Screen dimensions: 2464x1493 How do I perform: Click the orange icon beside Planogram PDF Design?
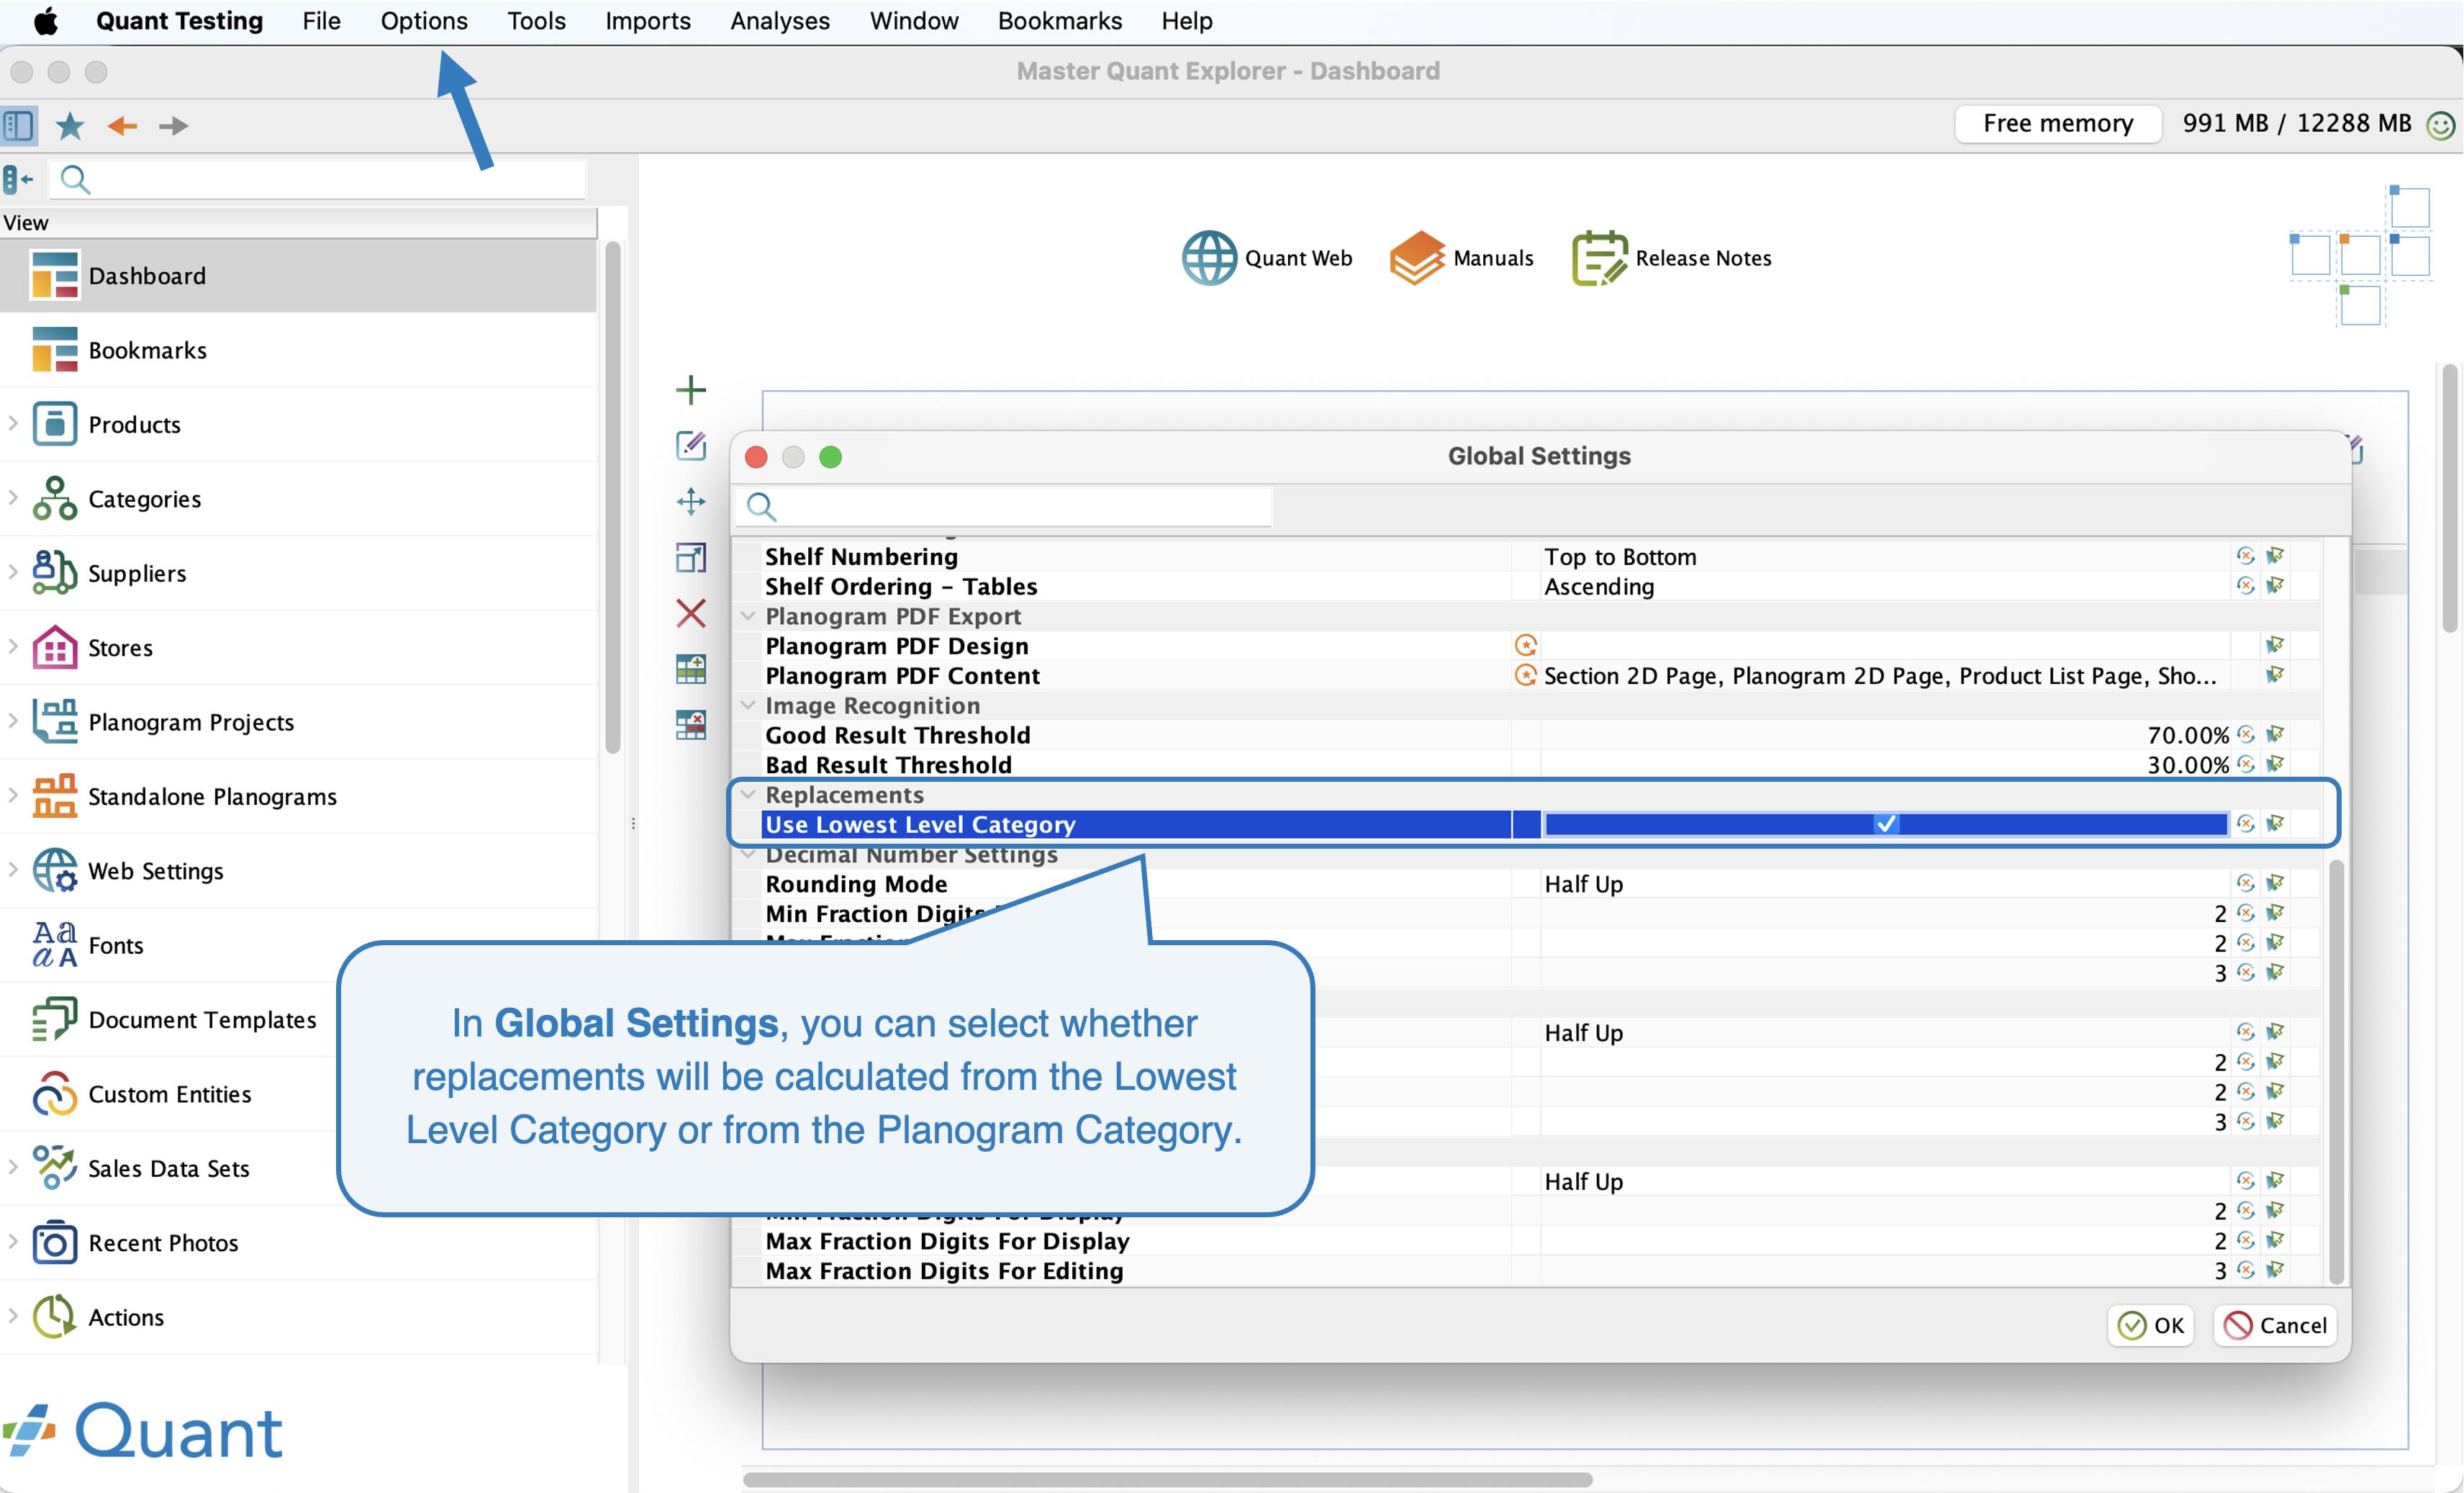point(1526,645)
